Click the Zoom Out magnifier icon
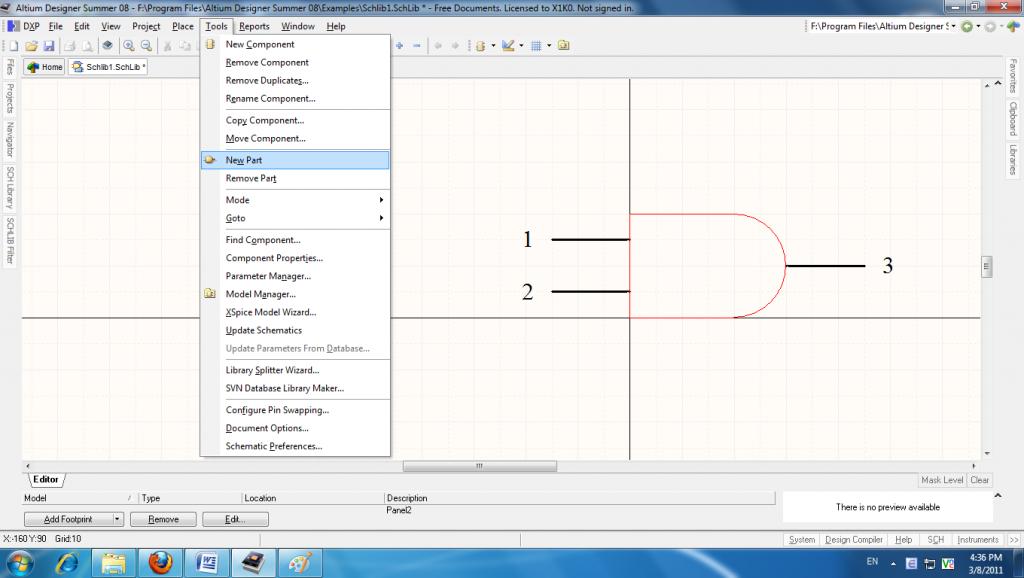1024x578 pixels. (x=146, y=46)
